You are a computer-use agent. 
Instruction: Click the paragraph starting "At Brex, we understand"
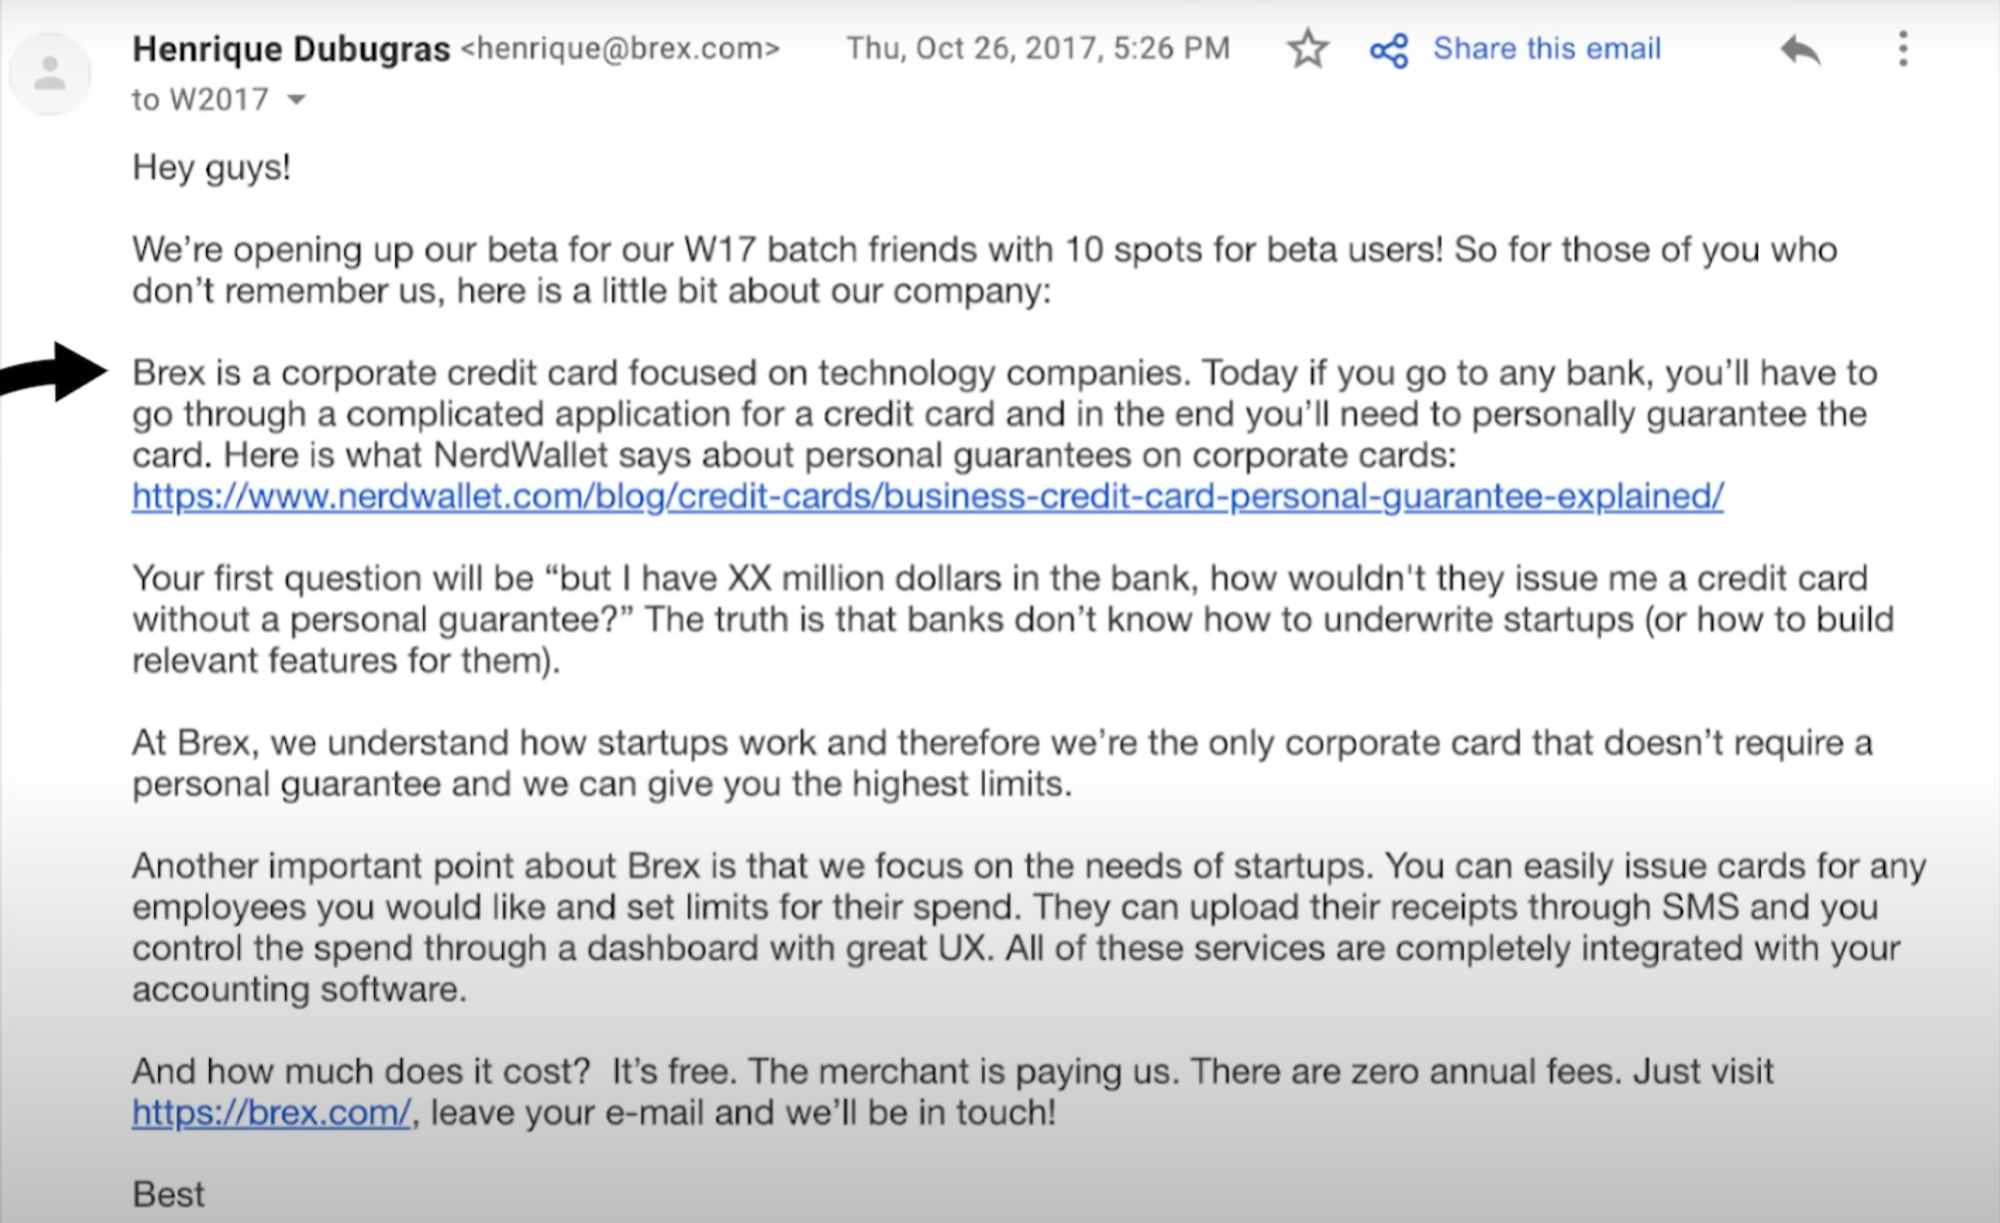click(1000, 763)
